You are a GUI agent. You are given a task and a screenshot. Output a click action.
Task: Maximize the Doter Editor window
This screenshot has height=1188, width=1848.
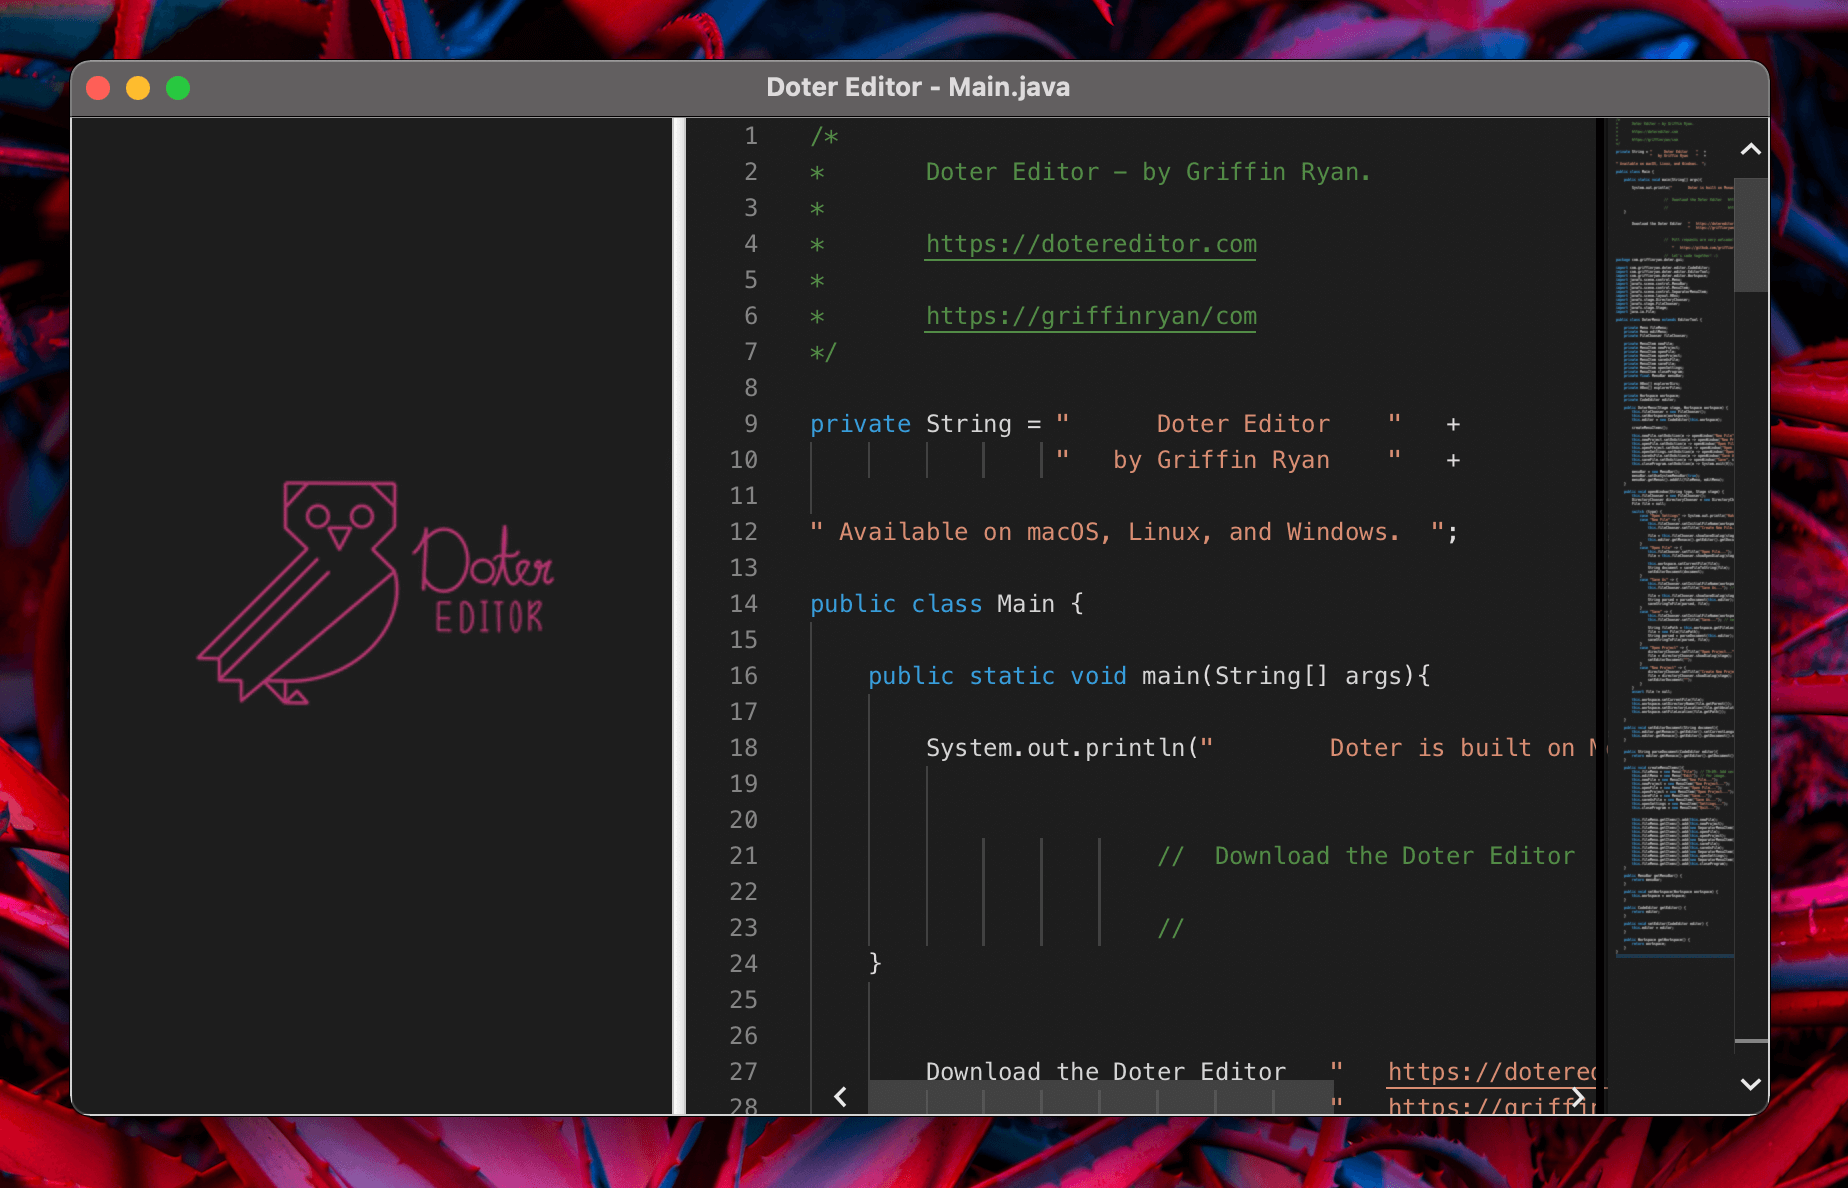[x=178, y=88]
